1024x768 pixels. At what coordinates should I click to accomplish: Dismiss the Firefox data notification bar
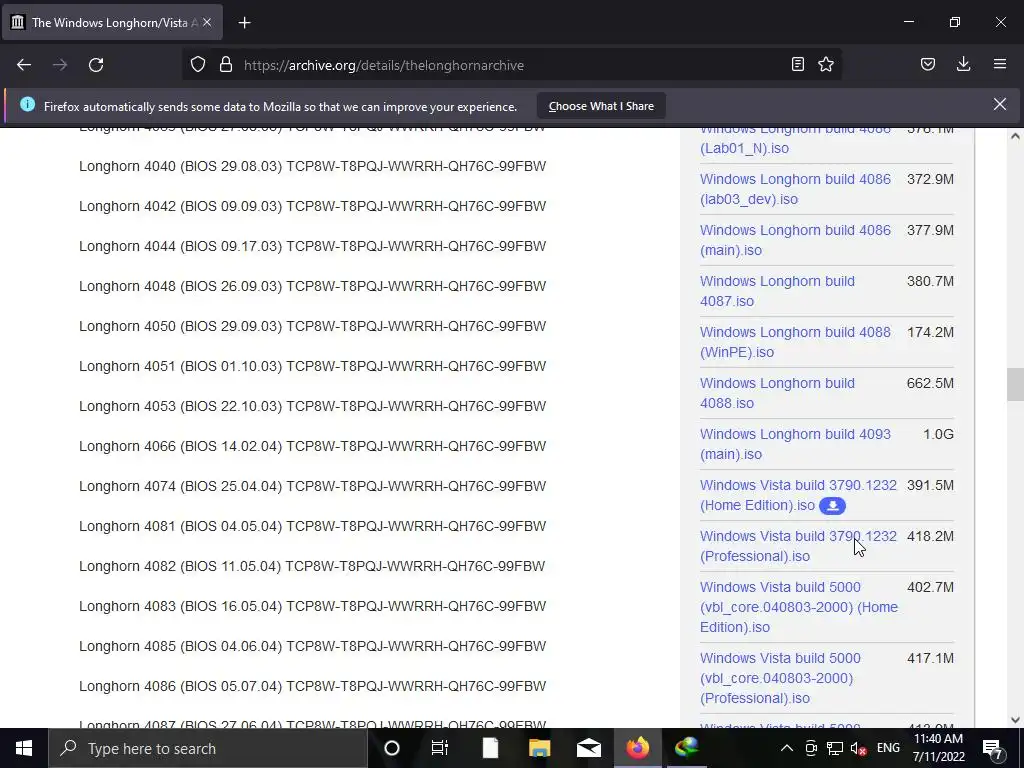click(x=1000, y=104)
